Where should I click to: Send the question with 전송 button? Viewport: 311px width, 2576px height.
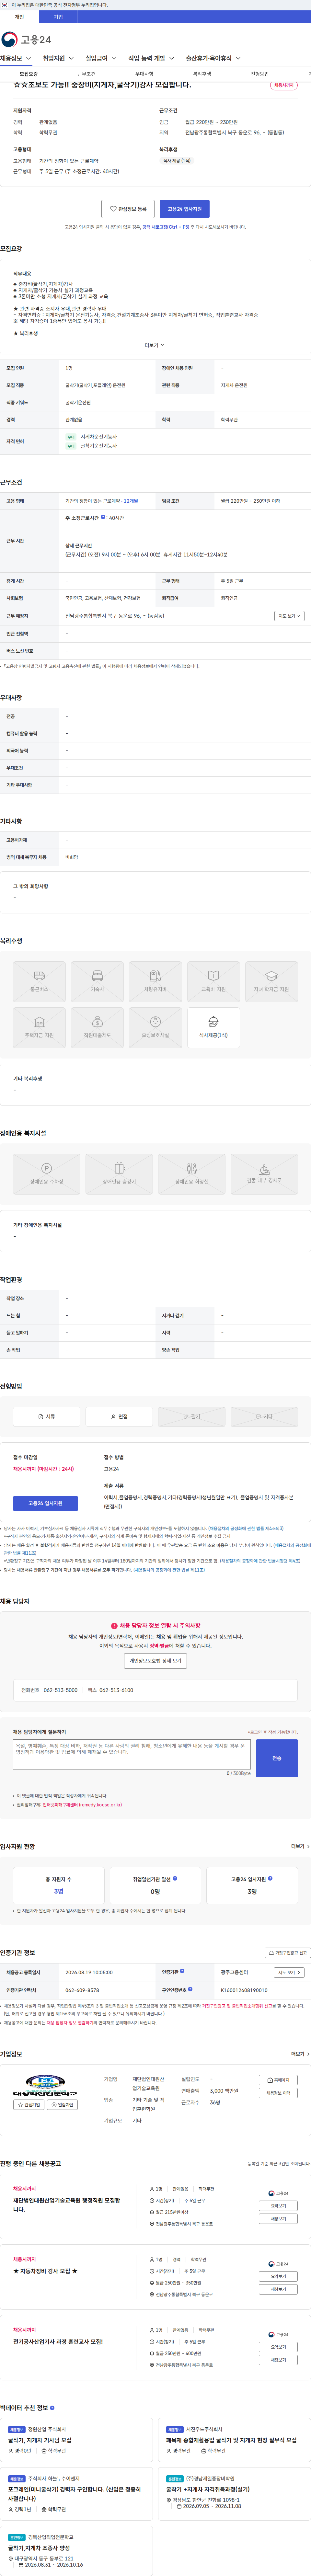[277, 1758]
